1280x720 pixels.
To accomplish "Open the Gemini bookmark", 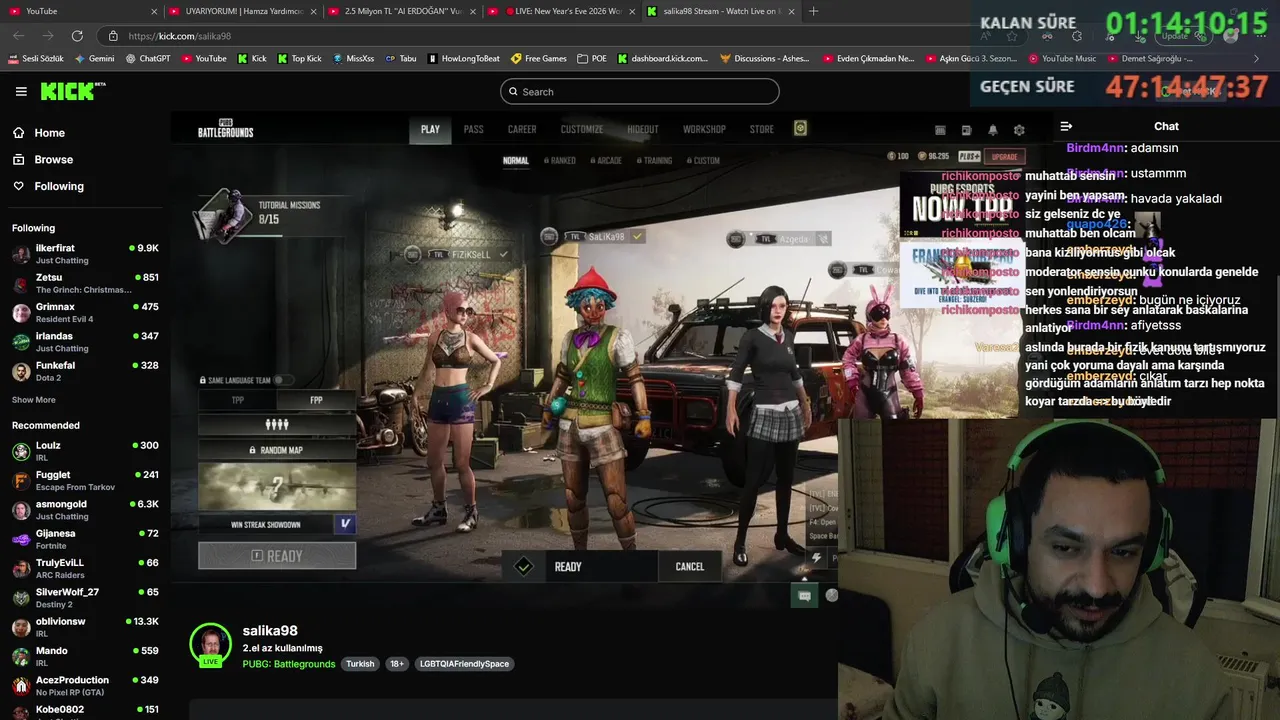I will tap(94, 59).
